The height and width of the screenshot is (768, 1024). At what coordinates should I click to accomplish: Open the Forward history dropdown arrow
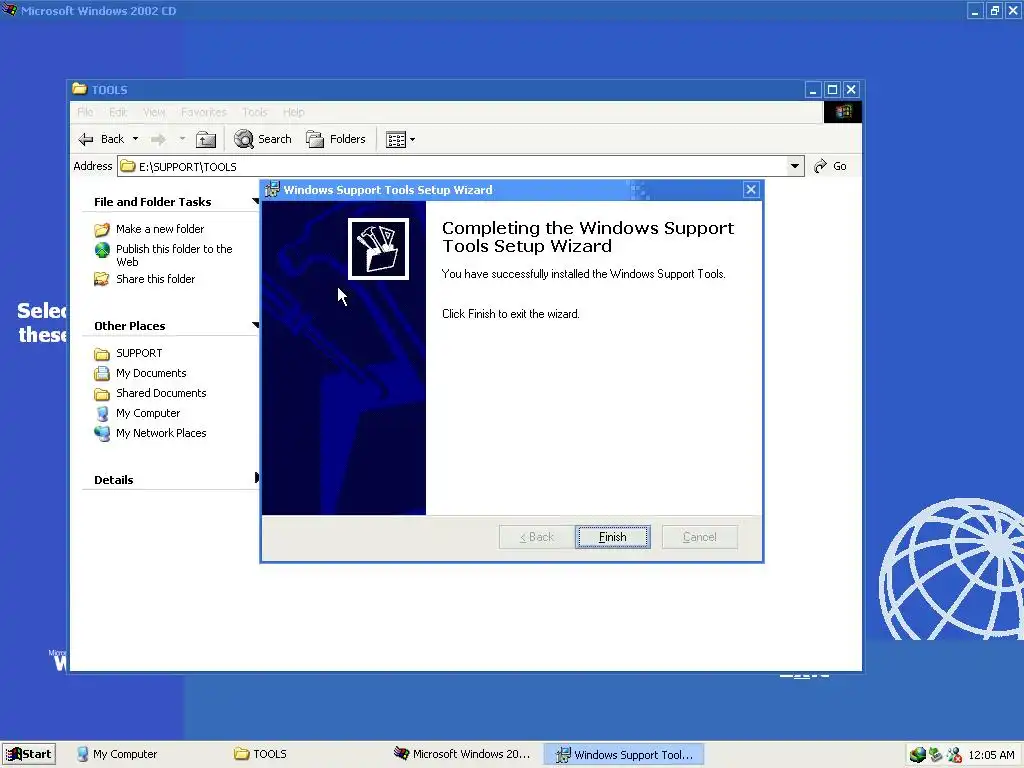[x=182, y=139]
